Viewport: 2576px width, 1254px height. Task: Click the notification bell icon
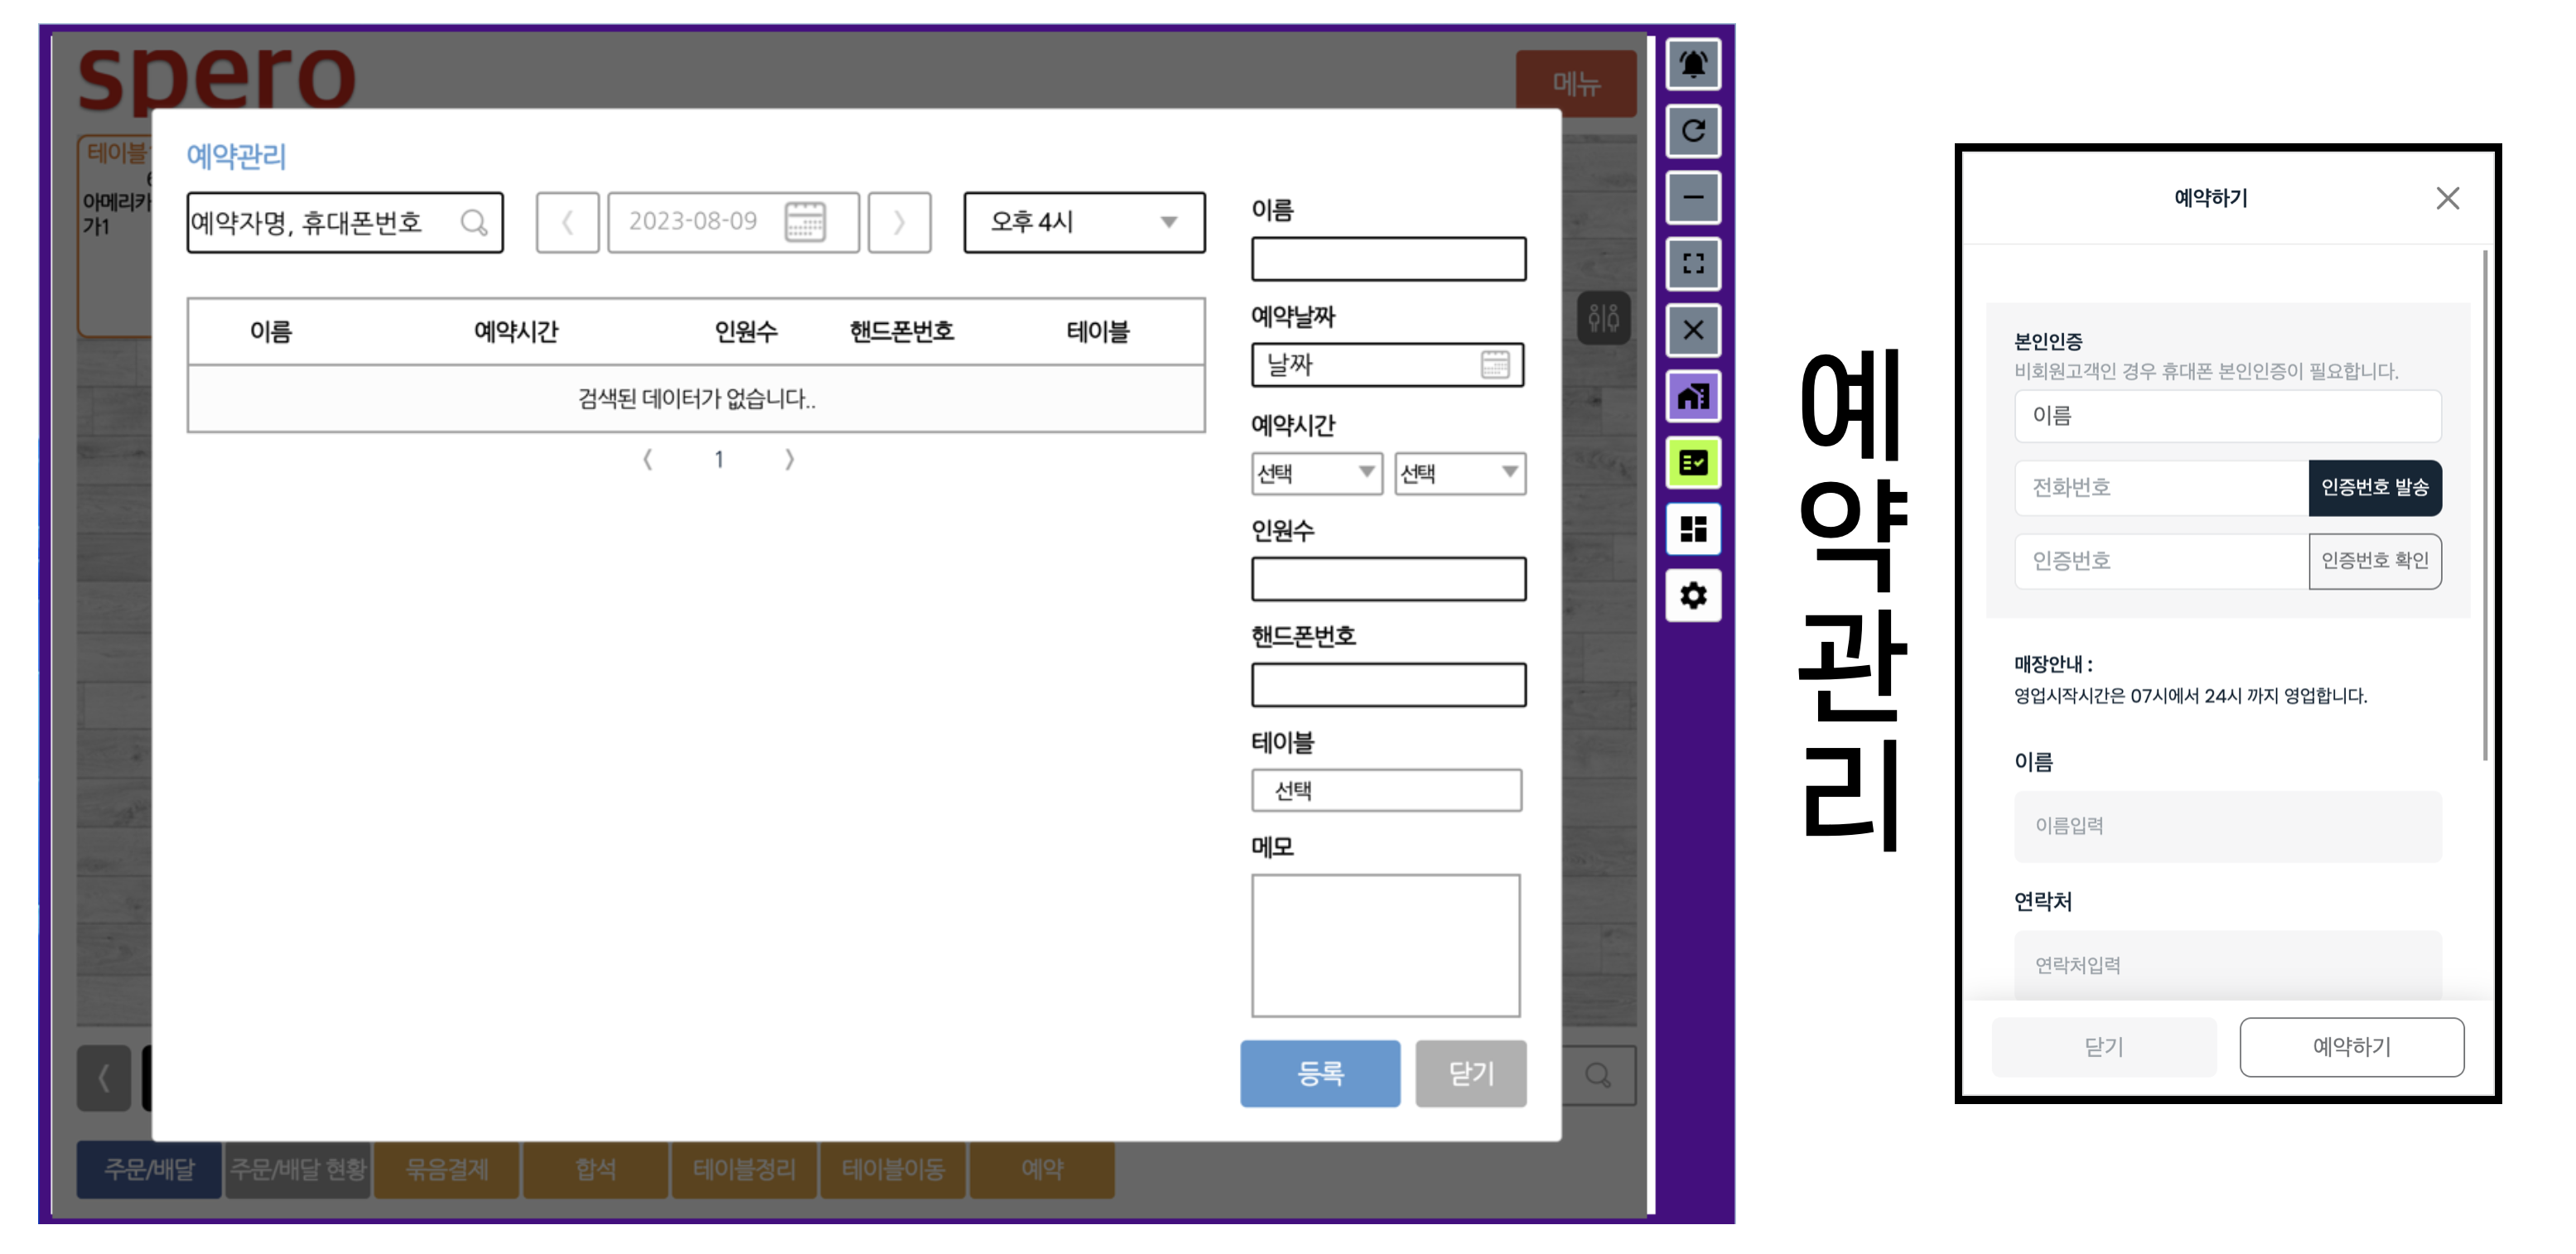click(1692, 65)
